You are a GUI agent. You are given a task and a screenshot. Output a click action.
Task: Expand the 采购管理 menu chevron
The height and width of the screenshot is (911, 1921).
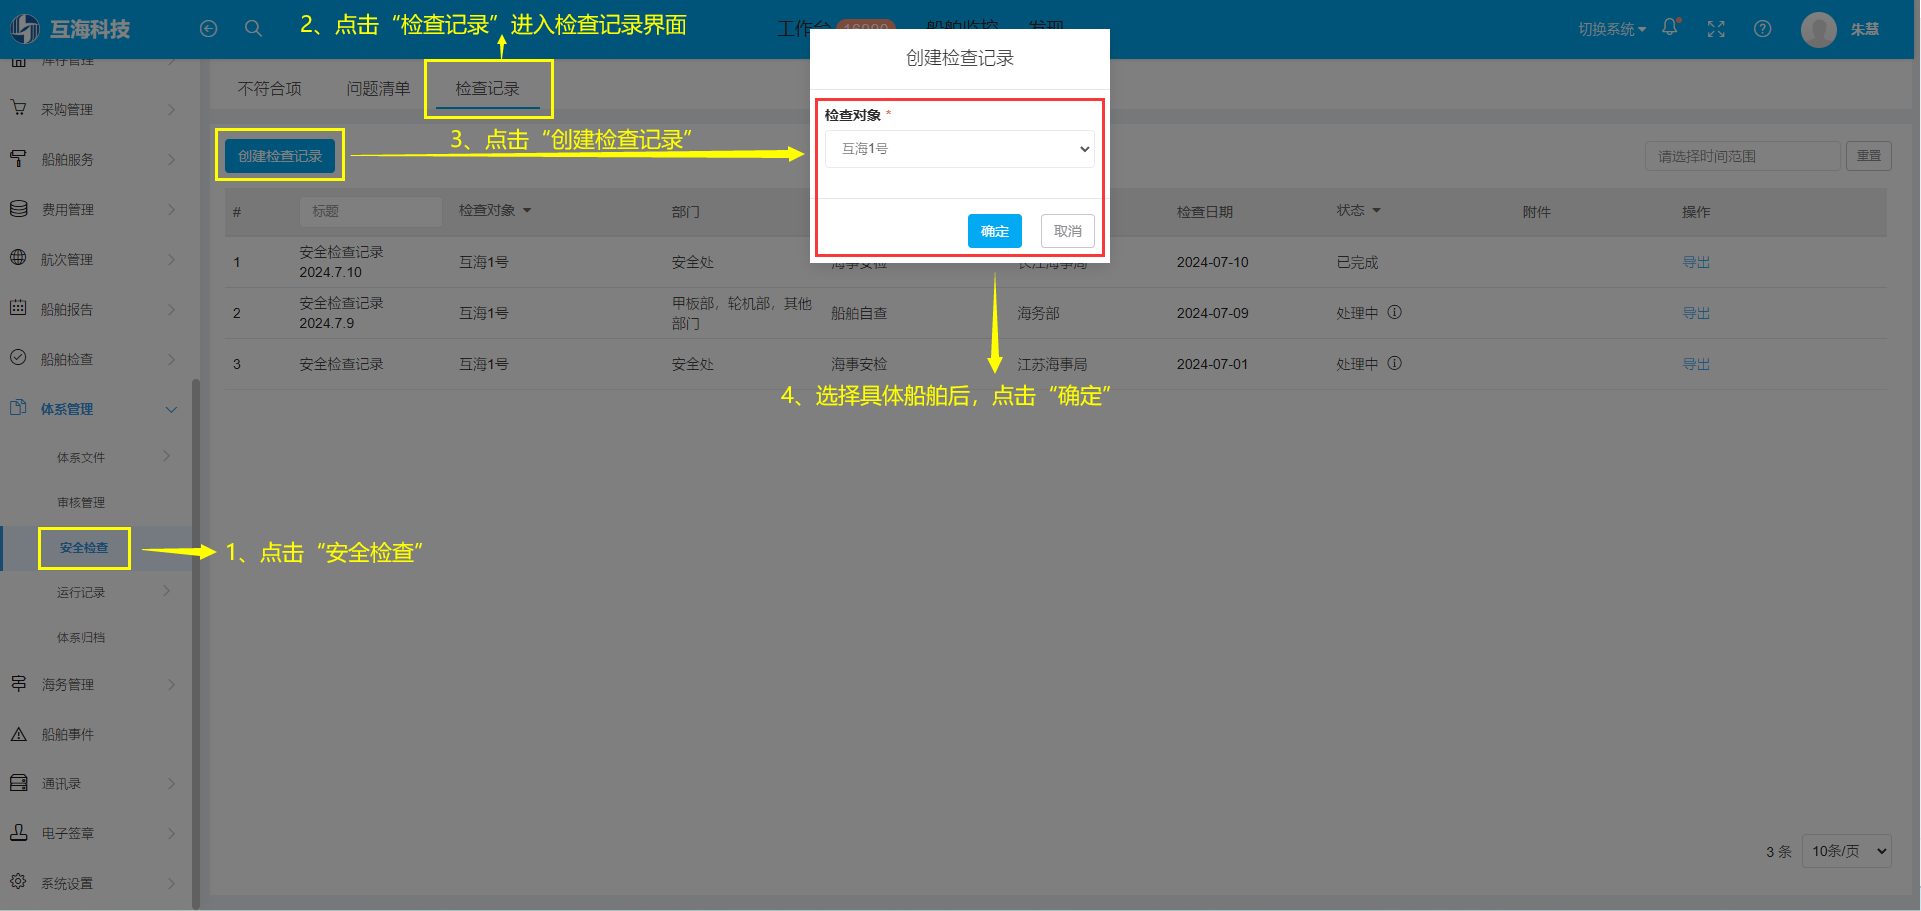pyautogui.click(x=171, y=109)
